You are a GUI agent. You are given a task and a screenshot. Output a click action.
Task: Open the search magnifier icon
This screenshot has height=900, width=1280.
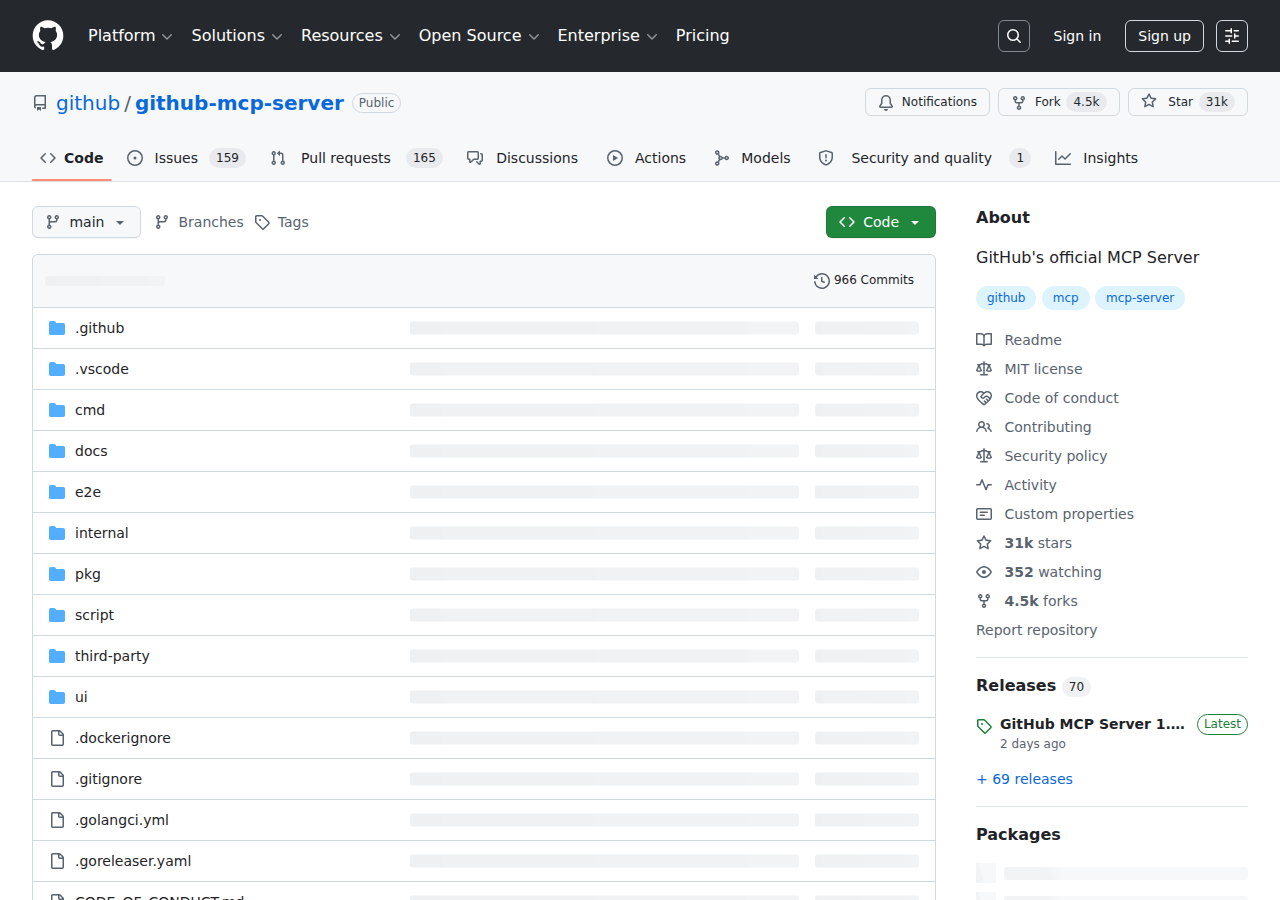(1014, 36)
